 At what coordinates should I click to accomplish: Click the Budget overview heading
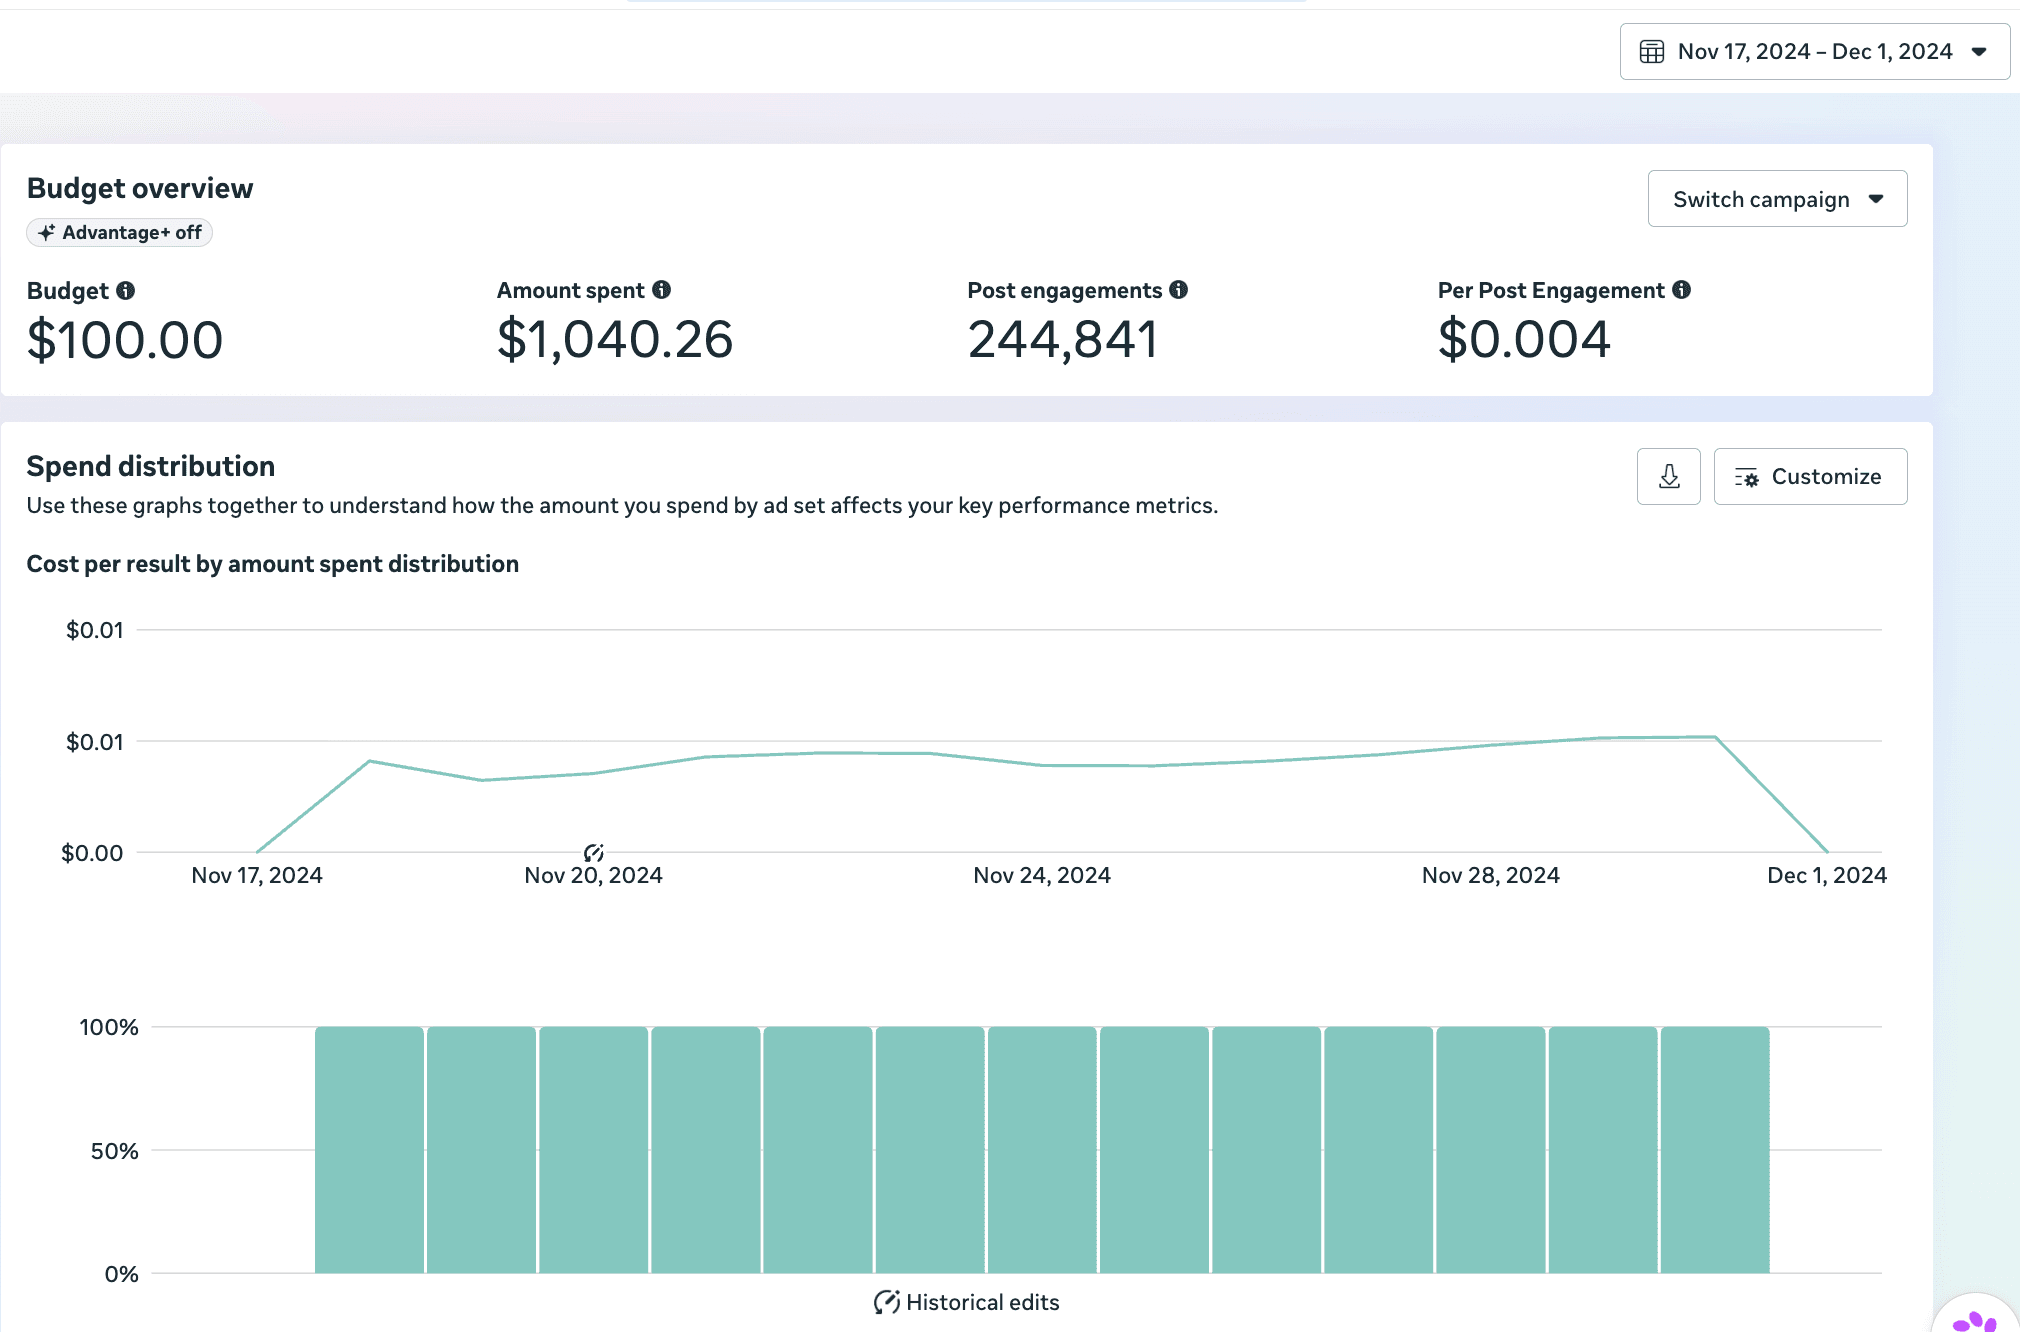tap(140, 189)
